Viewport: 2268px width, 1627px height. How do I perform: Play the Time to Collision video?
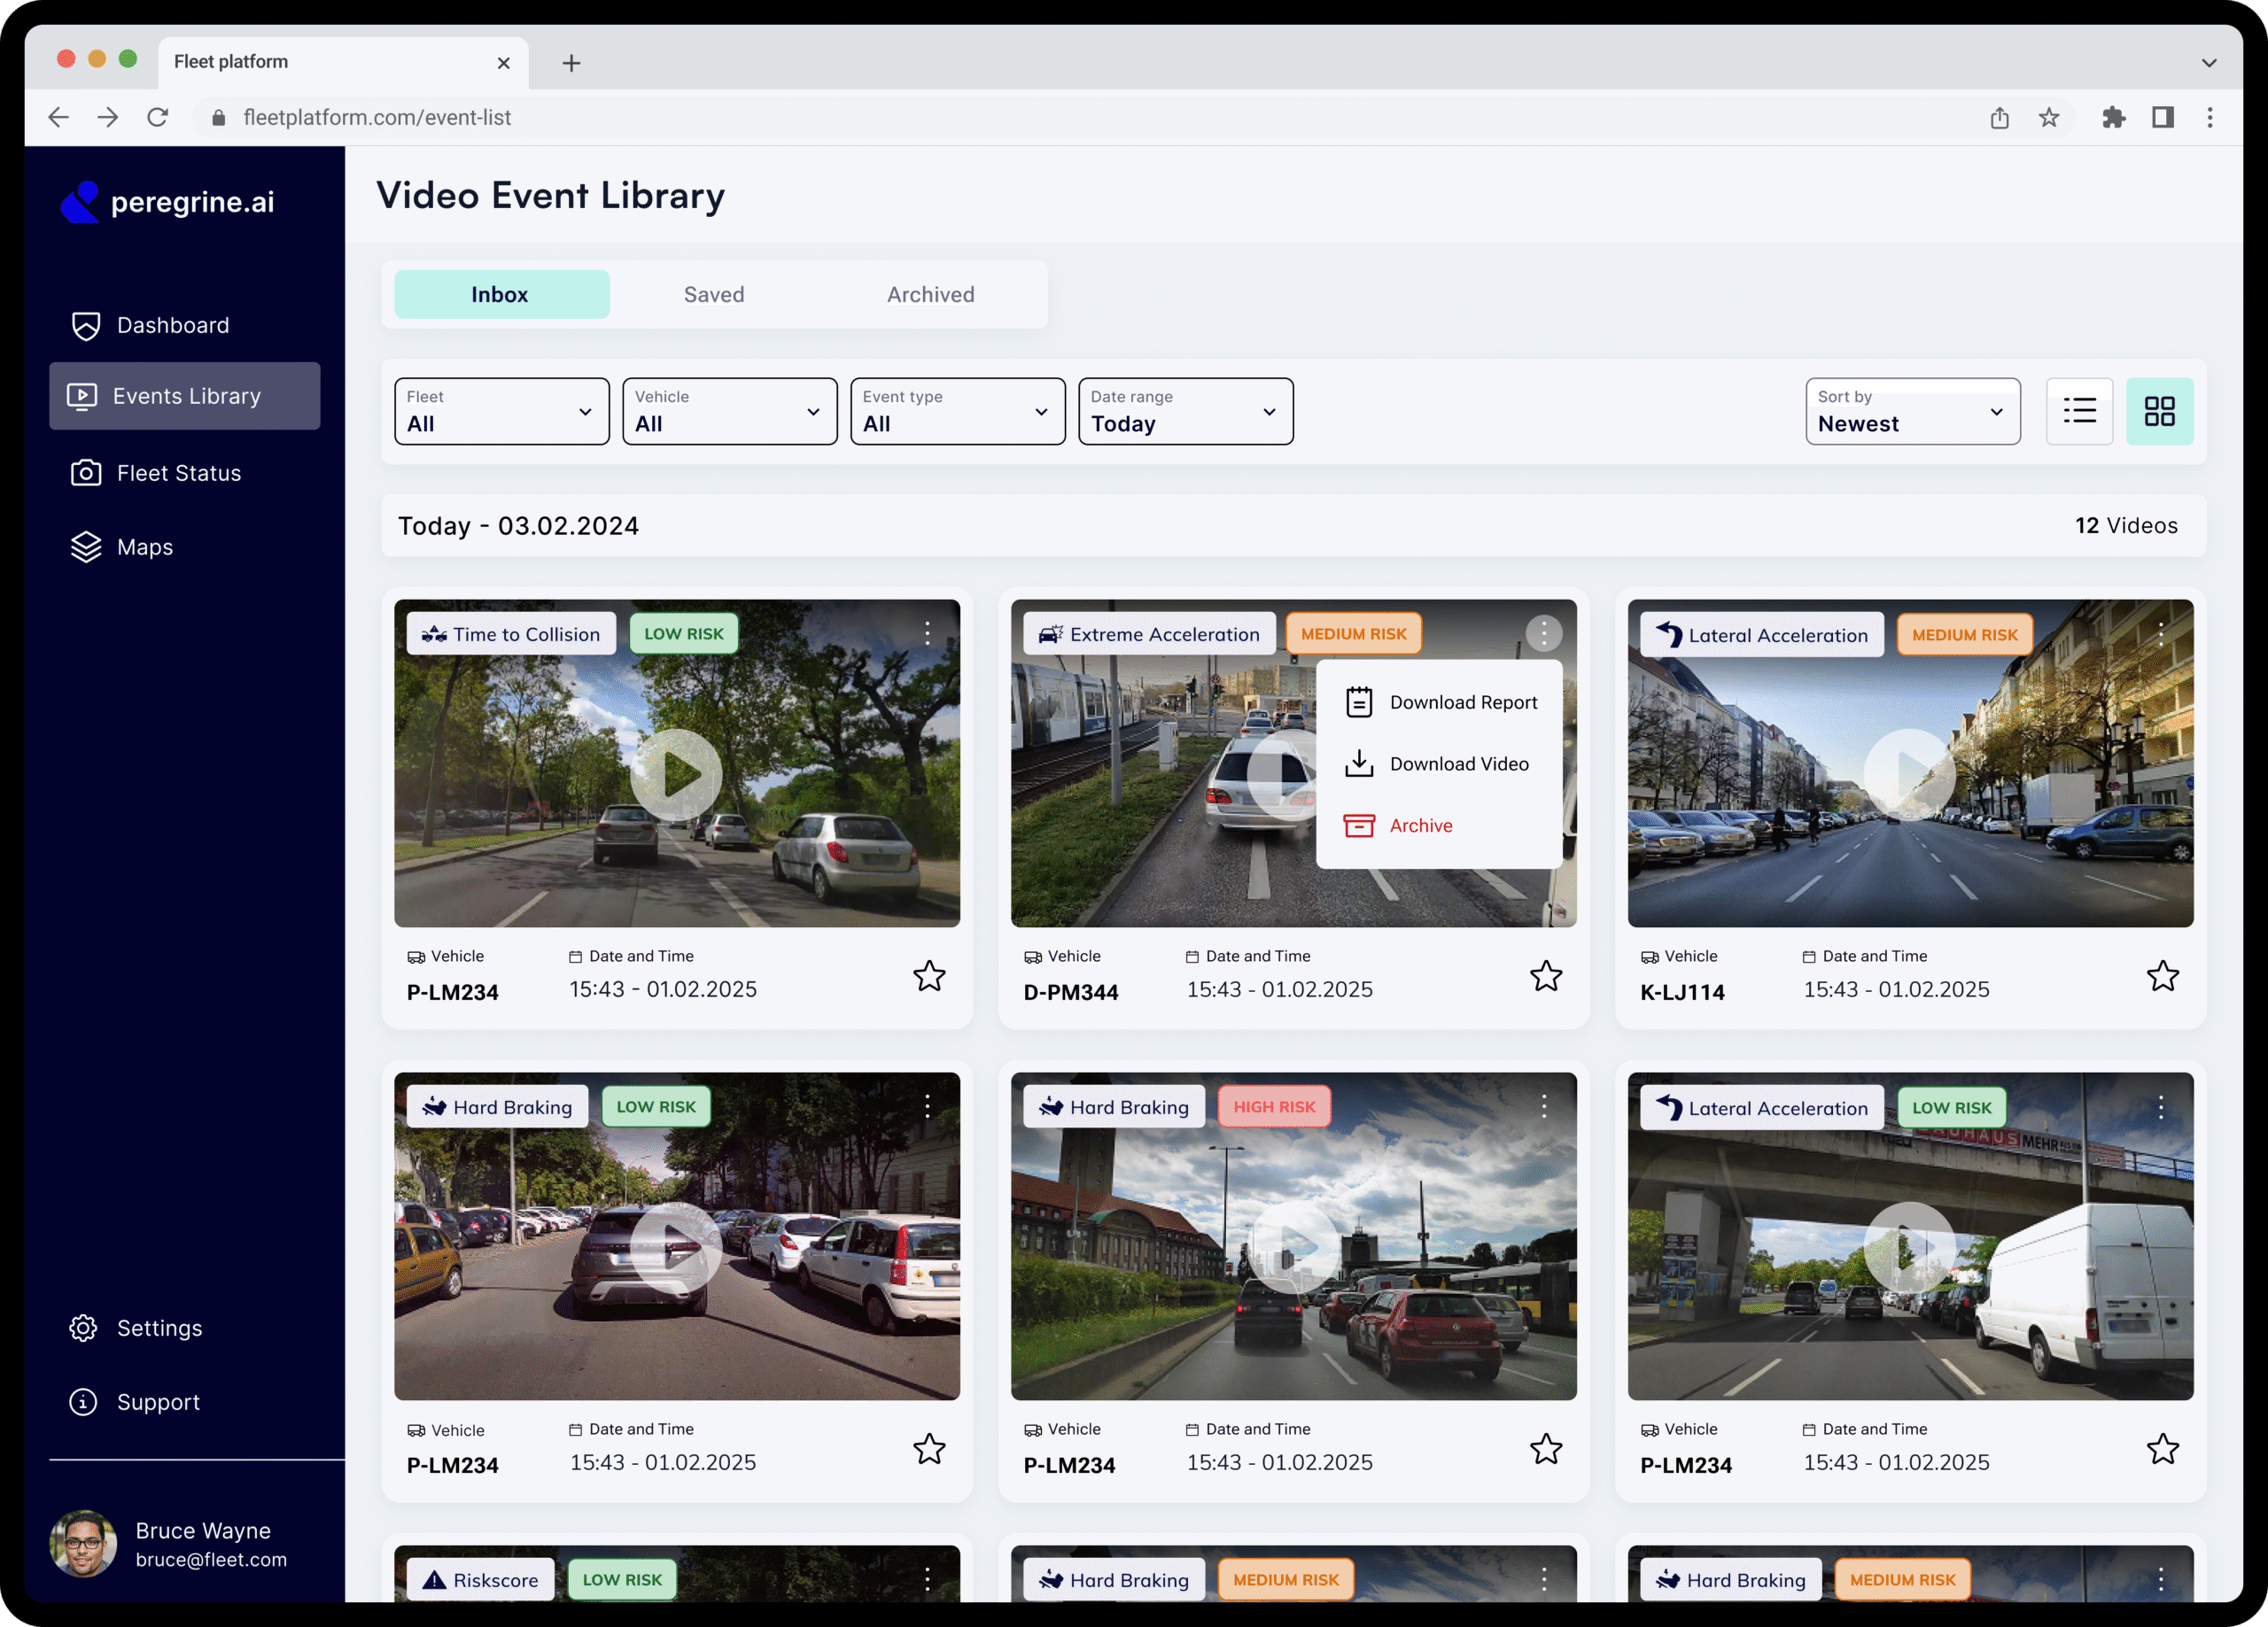[677, 774]
